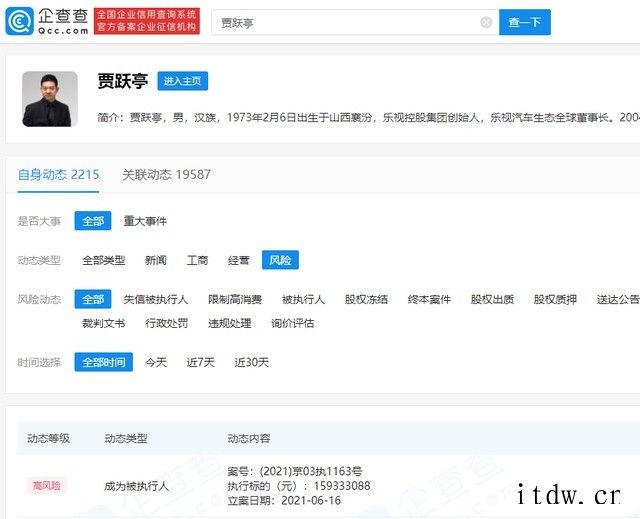This screenshot has height=519, width=640.
Task: Click the 进入主页 button
Action: click(182, 81)
